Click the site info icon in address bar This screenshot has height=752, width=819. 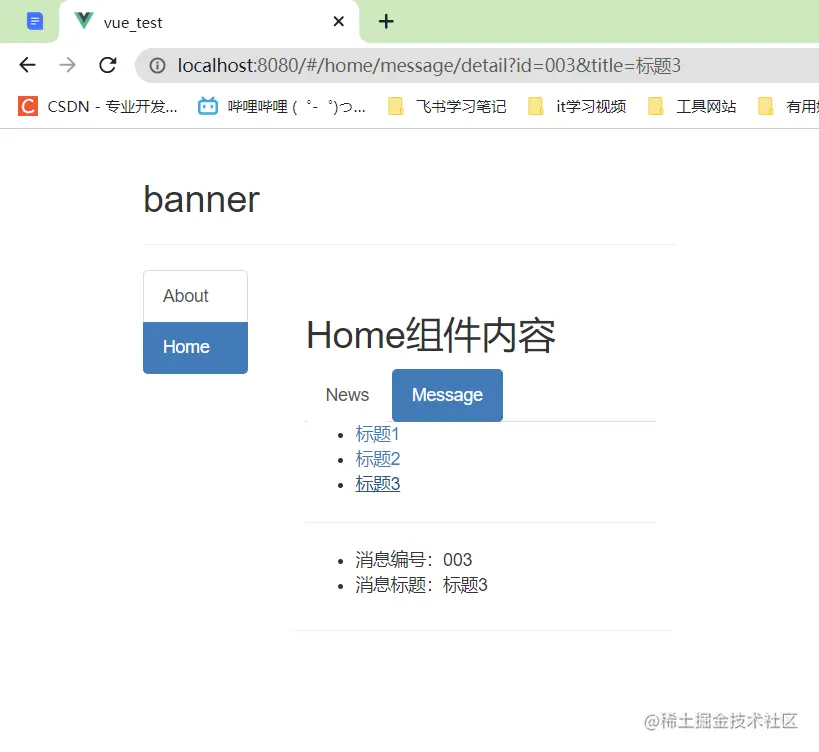pyautogui.click(x=157, y=66)
